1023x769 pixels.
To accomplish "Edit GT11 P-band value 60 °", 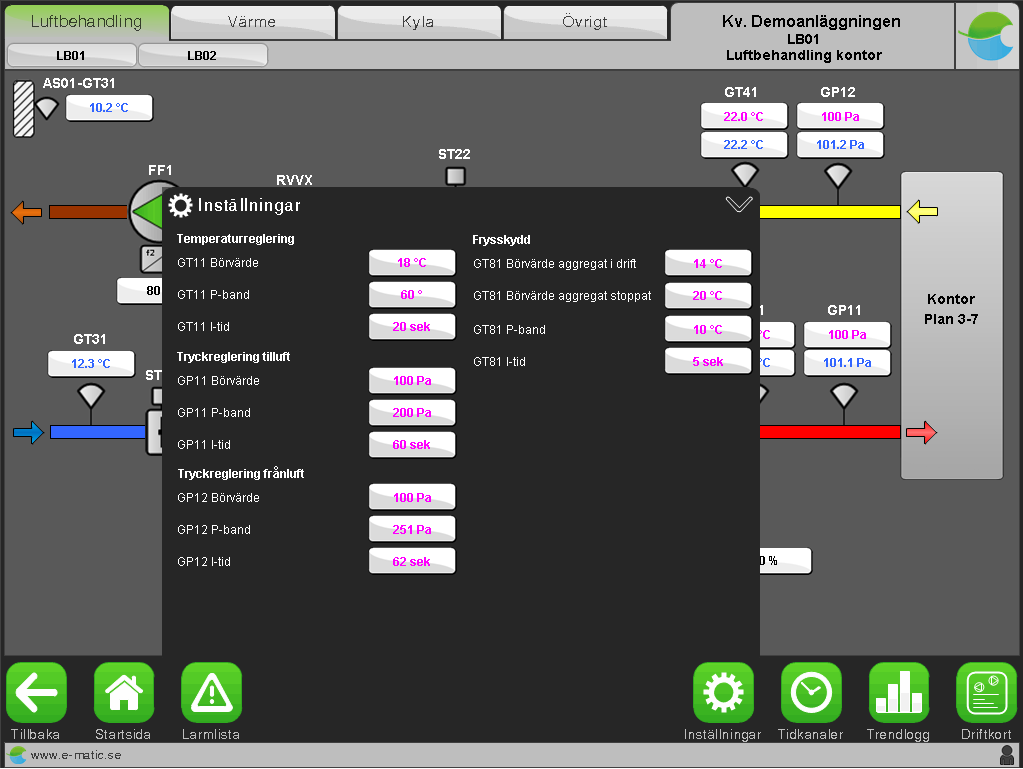I will (x=412, y=295).
